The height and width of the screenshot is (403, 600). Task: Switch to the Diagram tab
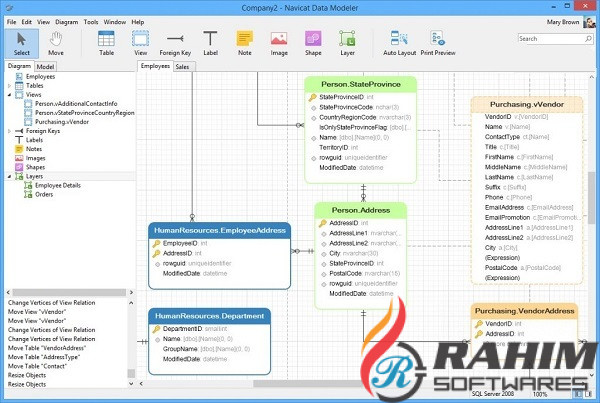pos(19,66)
